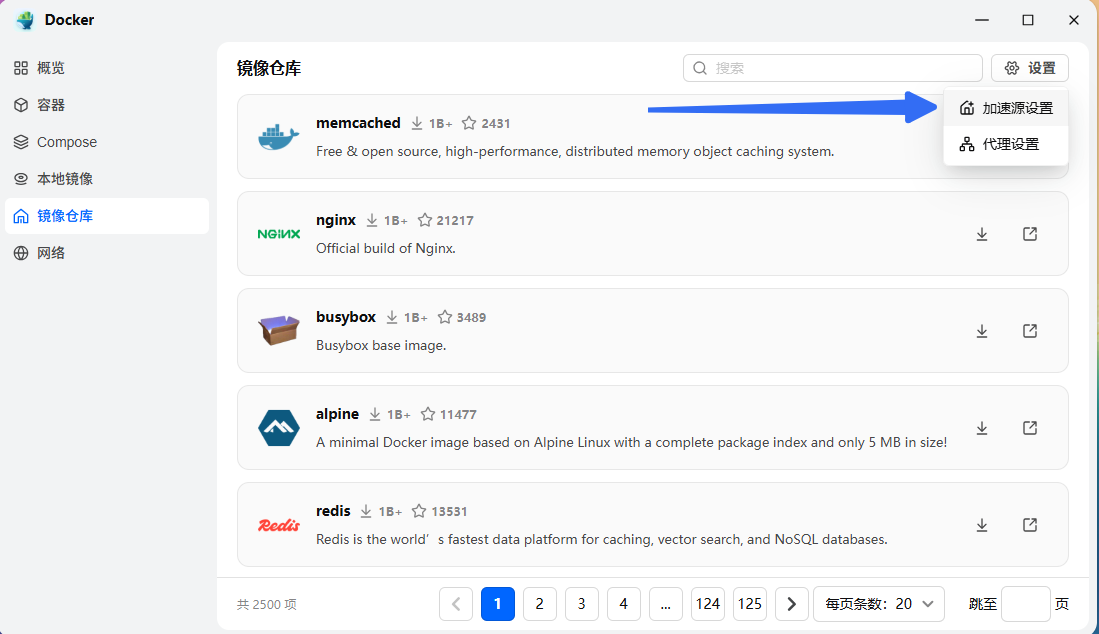Click the 共 2500 项 total count
Screen dimensions: 1099x634
(266, 604)
